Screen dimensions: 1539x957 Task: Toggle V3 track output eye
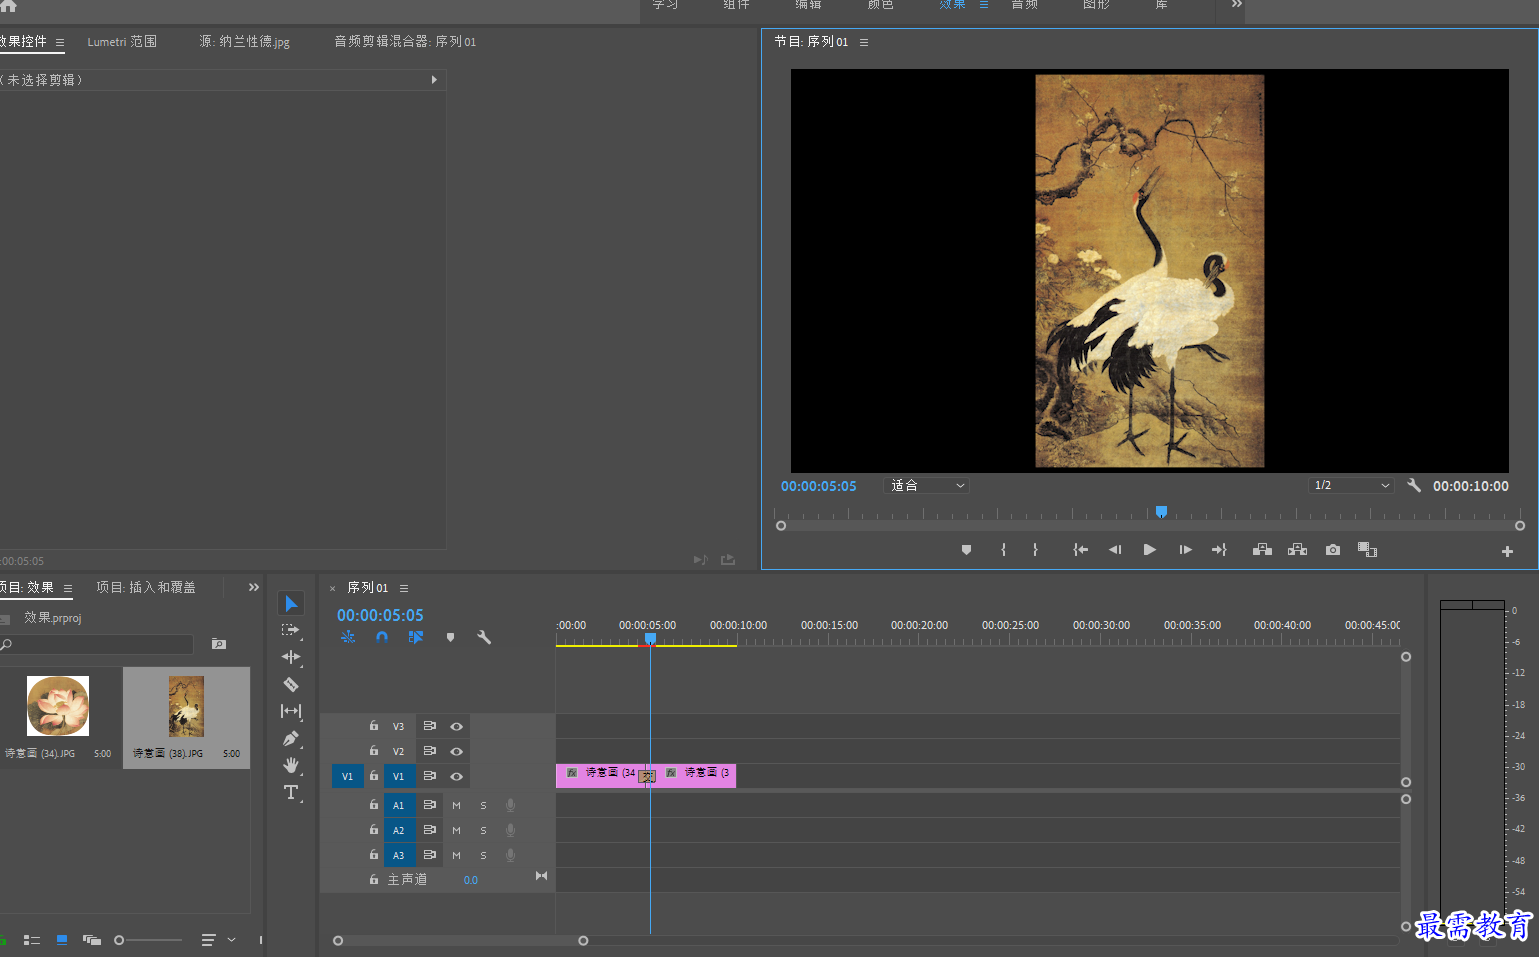(x=456, y=726)
